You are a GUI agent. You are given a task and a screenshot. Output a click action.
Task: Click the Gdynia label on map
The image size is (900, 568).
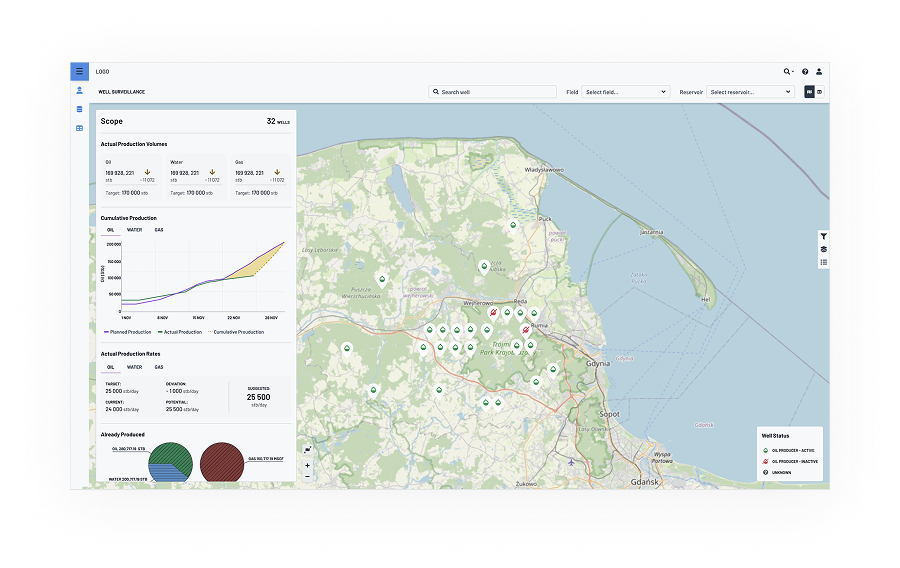coord(598,364)
